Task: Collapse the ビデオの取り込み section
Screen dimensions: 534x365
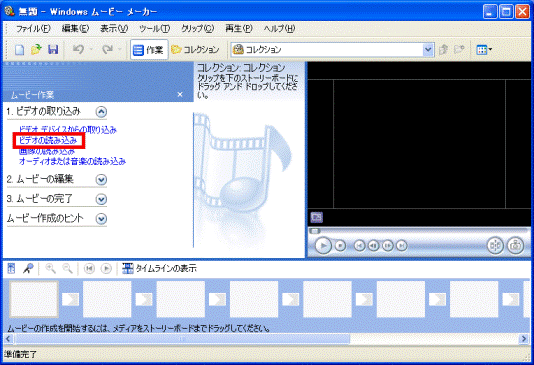Action: tap(101, 112)
